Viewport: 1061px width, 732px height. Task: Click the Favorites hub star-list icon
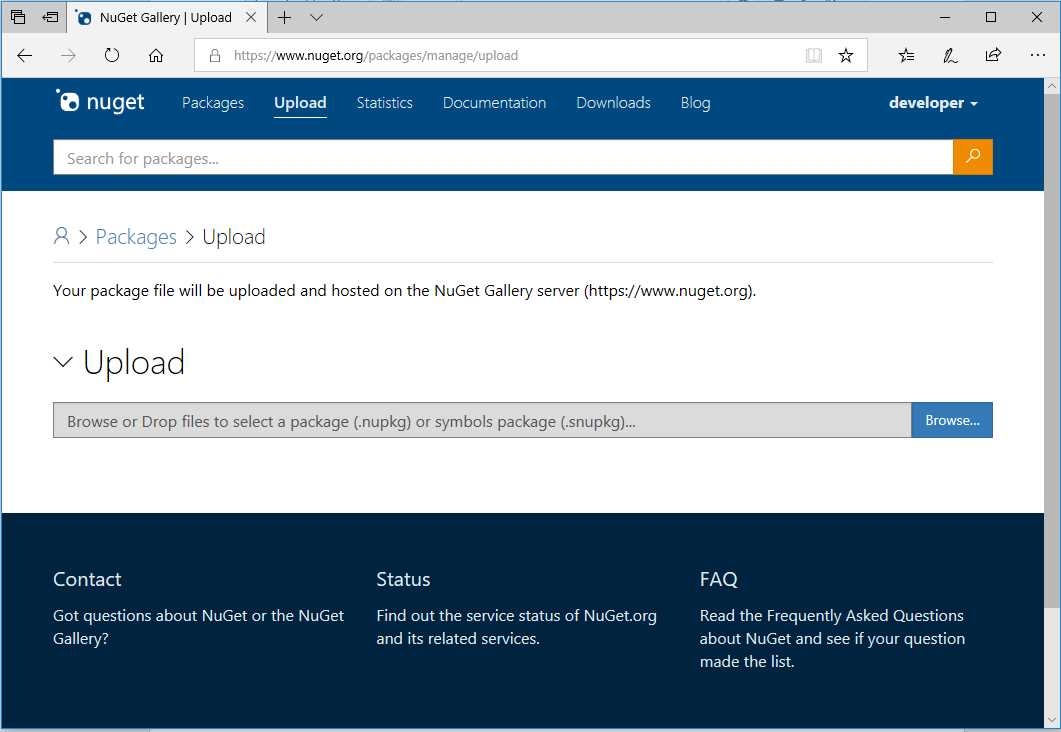(905, 56)
